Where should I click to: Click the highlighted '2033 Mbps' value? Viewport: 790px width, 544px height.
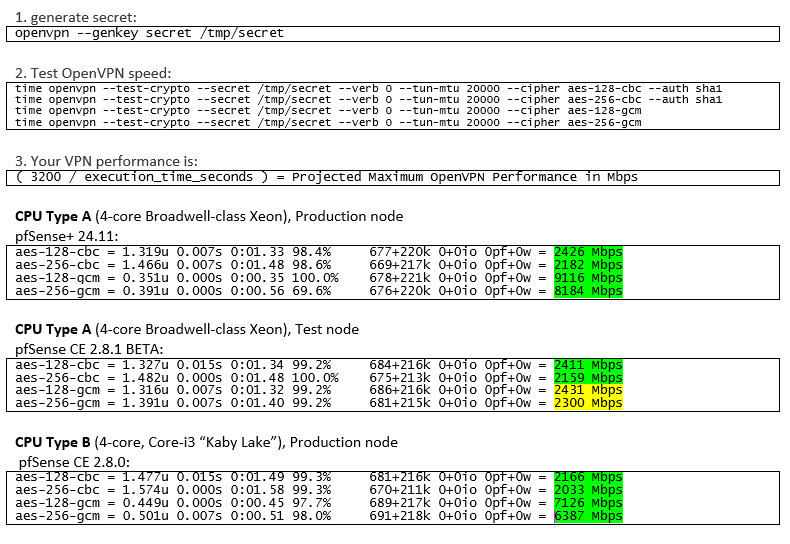point(588,490)
